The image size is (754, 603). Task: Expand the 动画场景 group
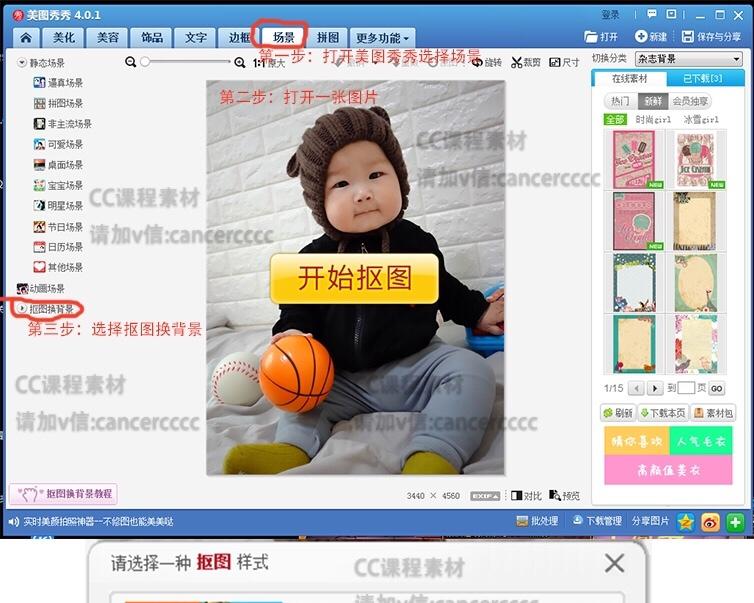click(x=40, y=289)
